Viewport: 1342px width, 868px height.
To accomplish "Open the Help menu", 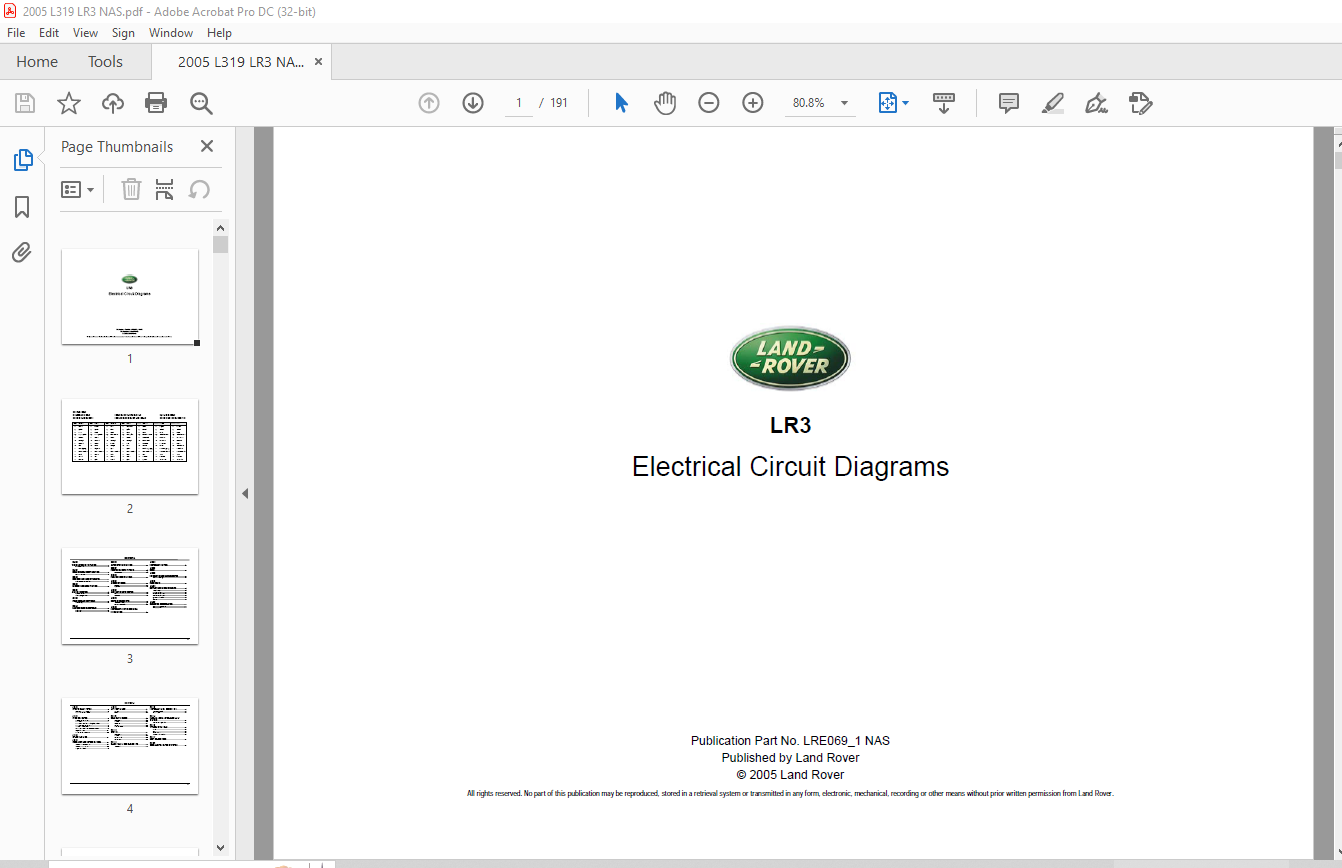I will pyautogui.click(x=219, y=33).
